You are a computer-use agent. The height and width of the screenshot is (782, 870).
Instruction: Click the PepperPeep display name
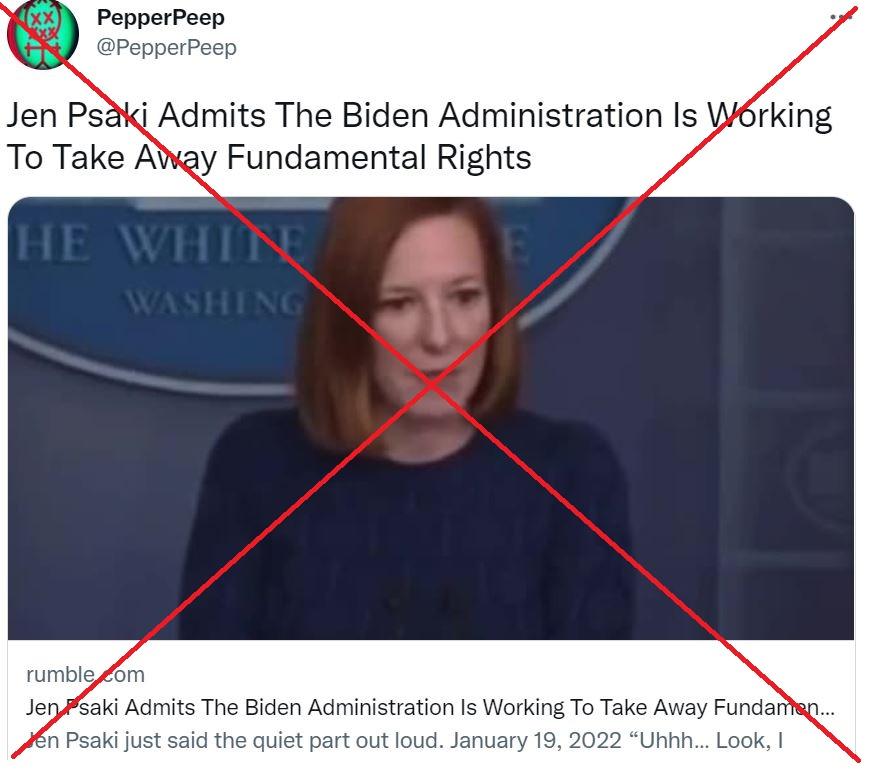coord(160,18)
